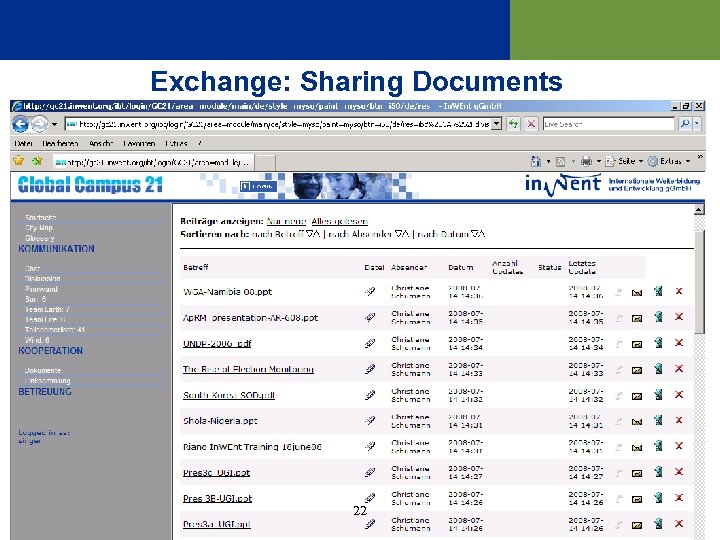This screenshot has height=540, width=720.
Task: Delete WGA-Namibia 08.ppt with red X
Action: coord(679,291)
